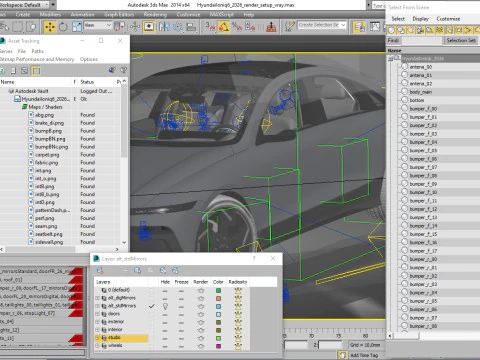Click the highlighted table view icon in Asset Tracking

coord(36,70)
